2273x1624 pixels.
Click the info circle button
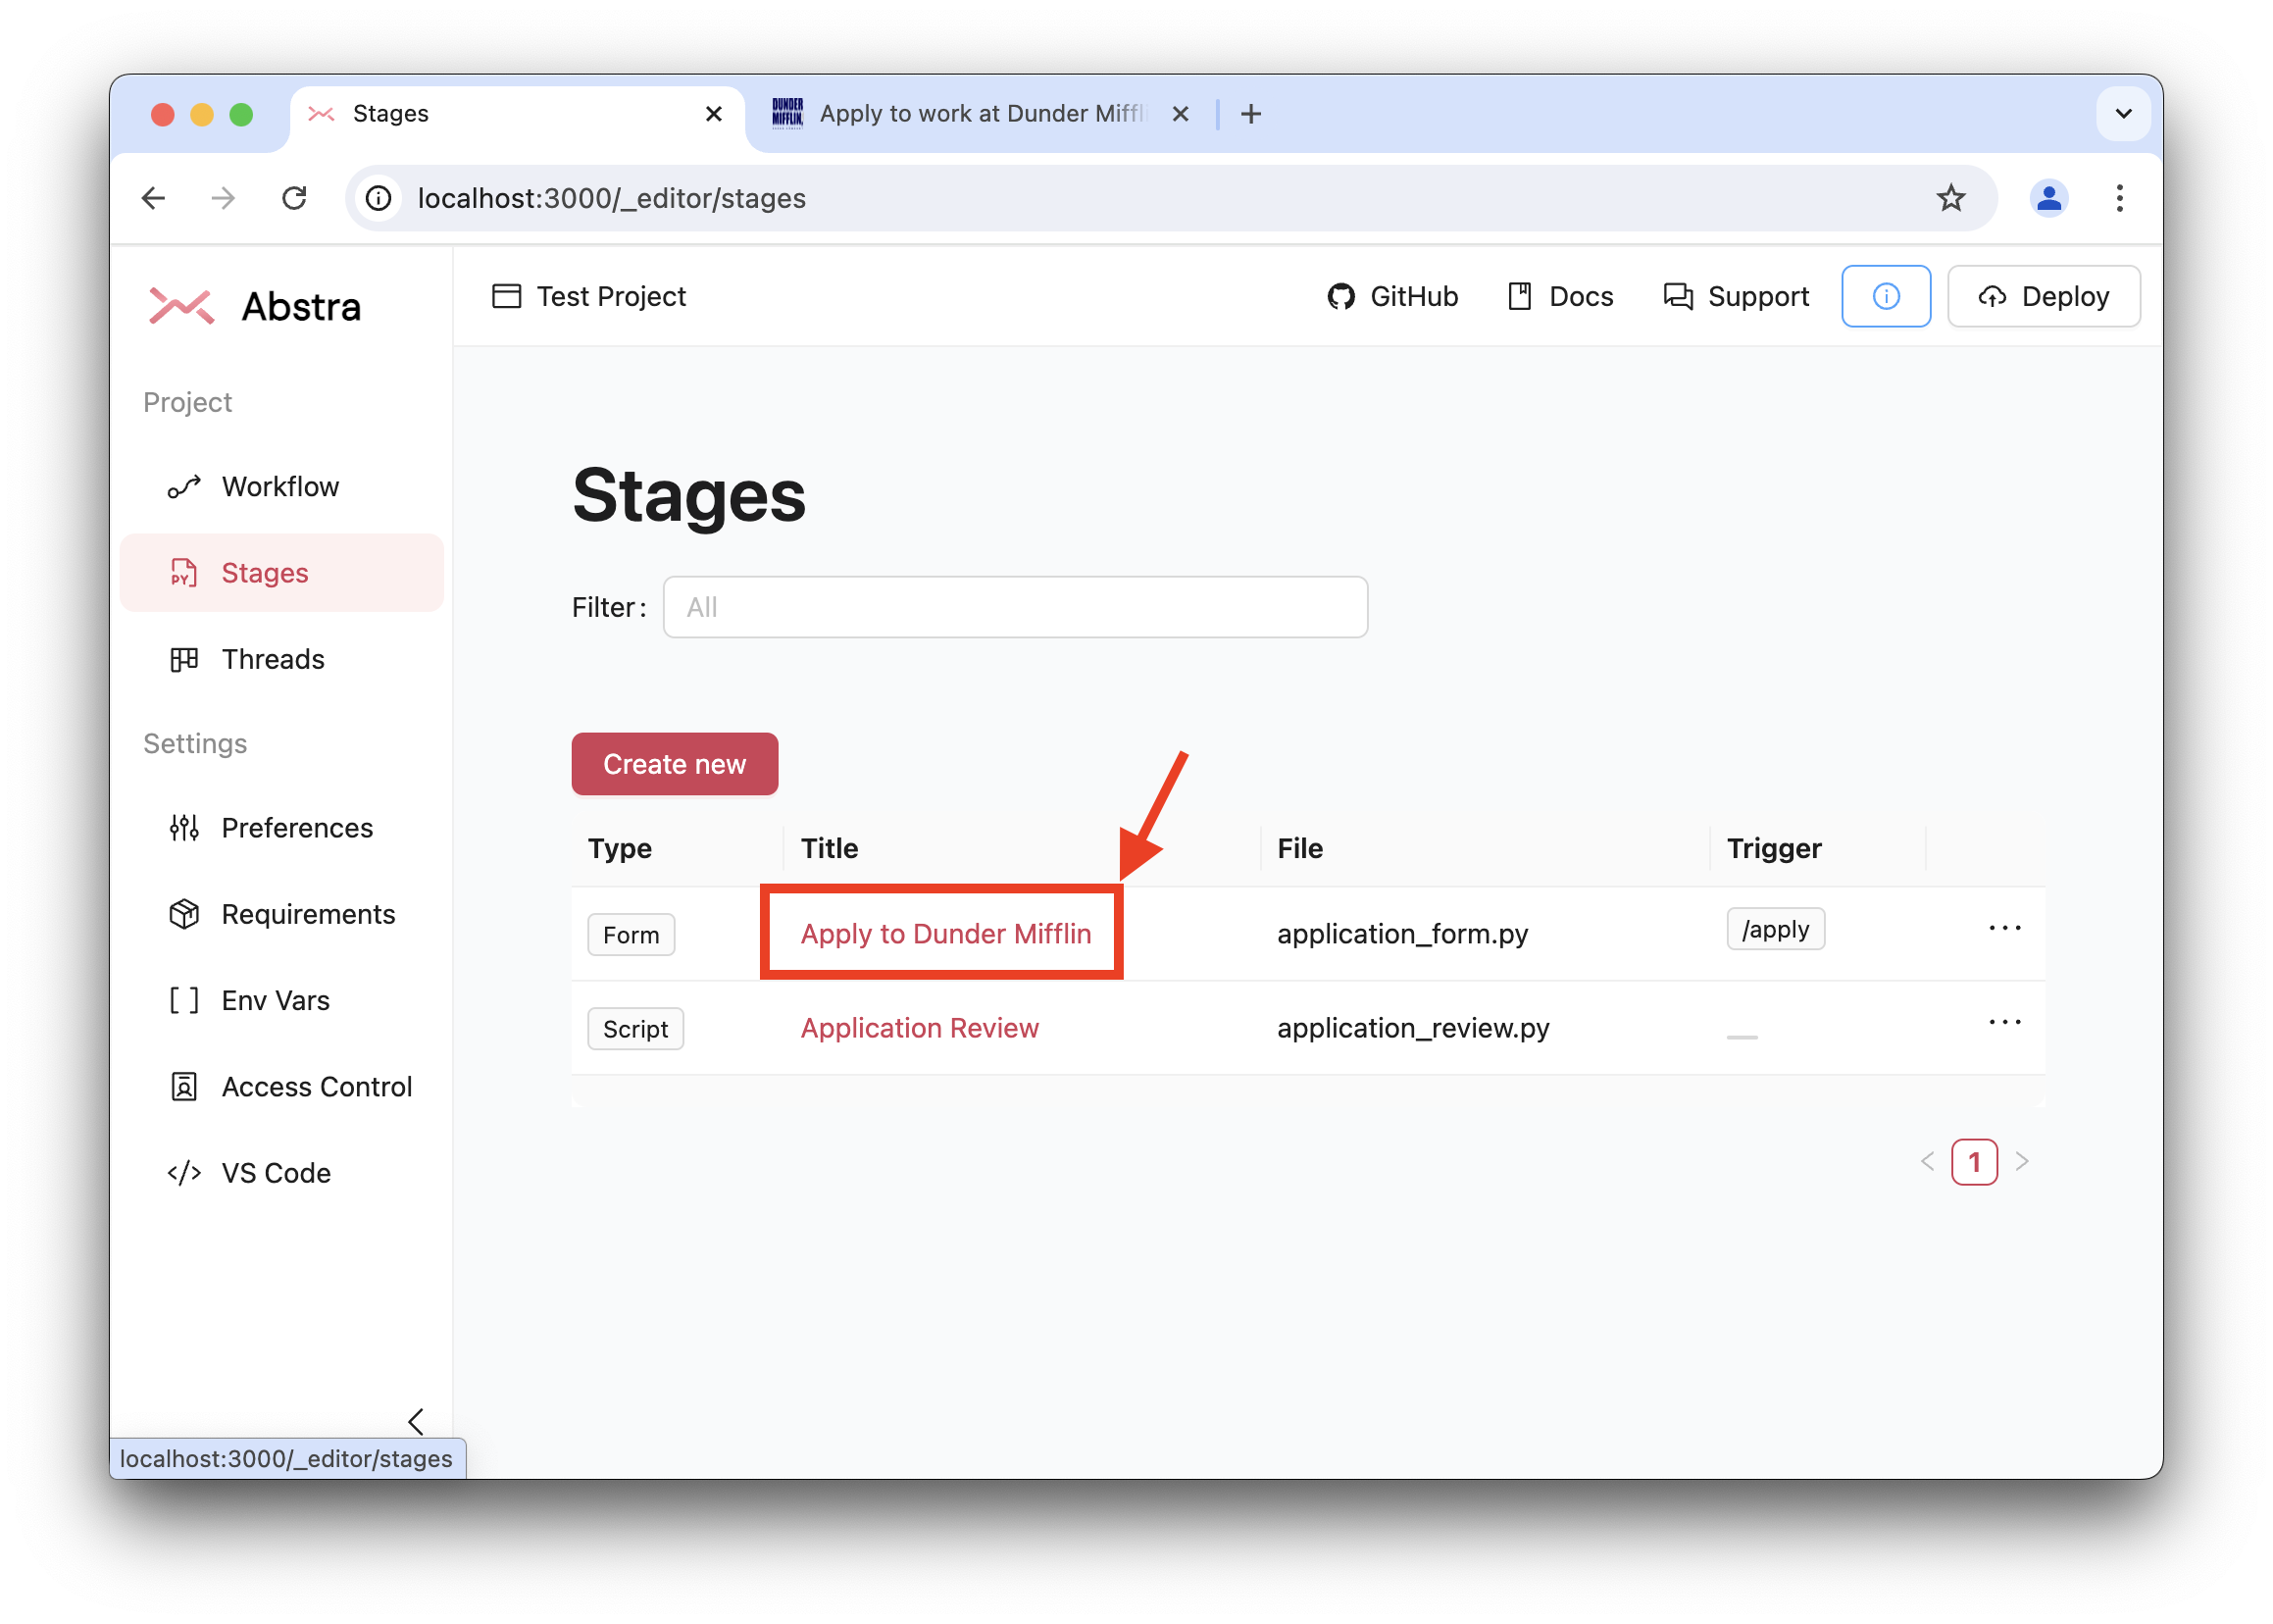click(x=1886, y=296)
